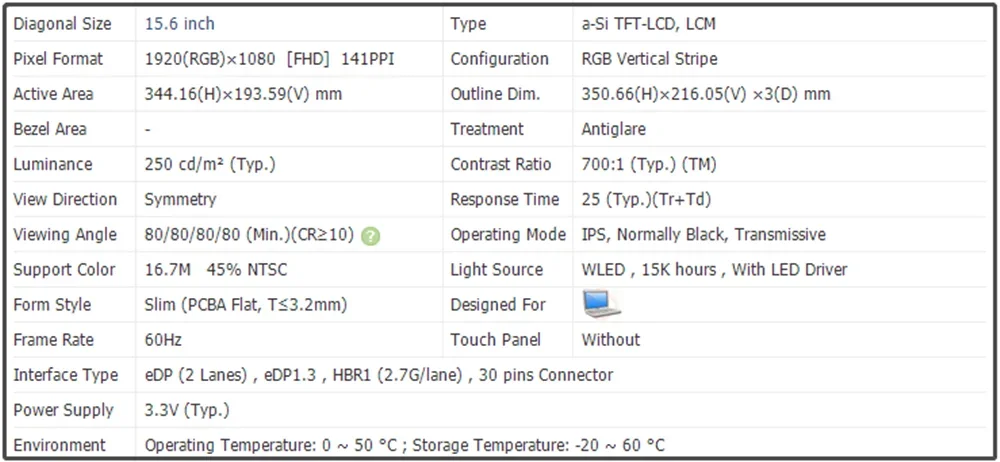Viewport: 1000px width, 462px height.
Task: Click the green help icon beside Viewing Angle
Action: [x=371, y=236]
